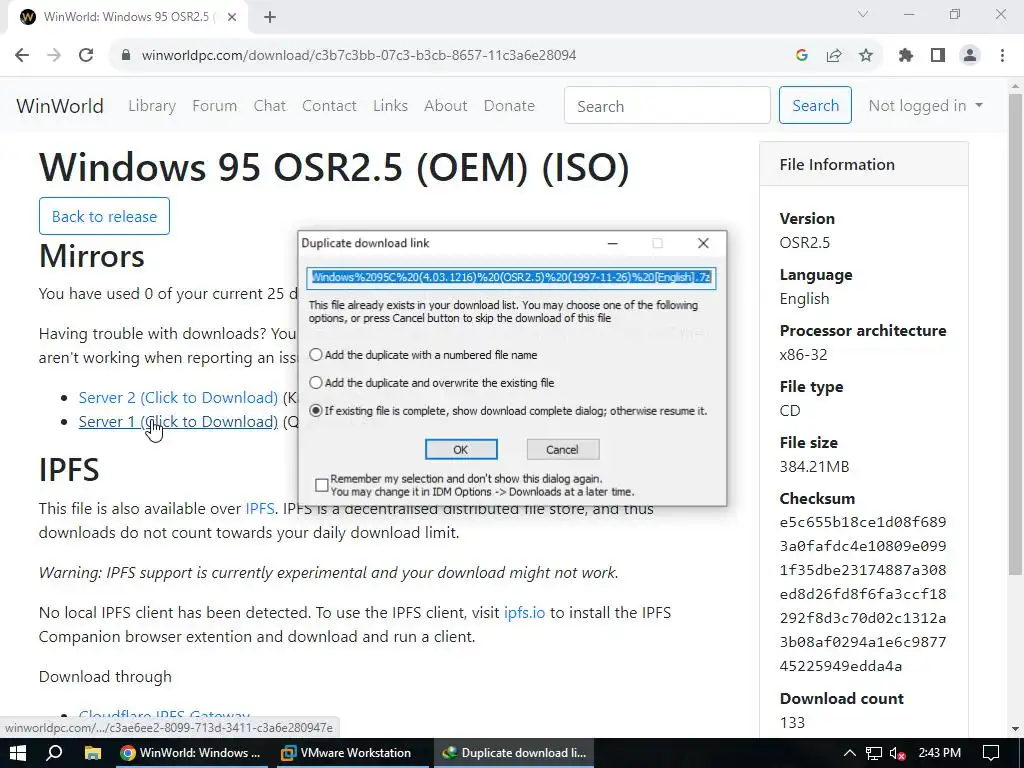The height and width of the screenshot is (768, 1024).
Task: Click the file name field in dialog
Action: click(x=511, y=278)
